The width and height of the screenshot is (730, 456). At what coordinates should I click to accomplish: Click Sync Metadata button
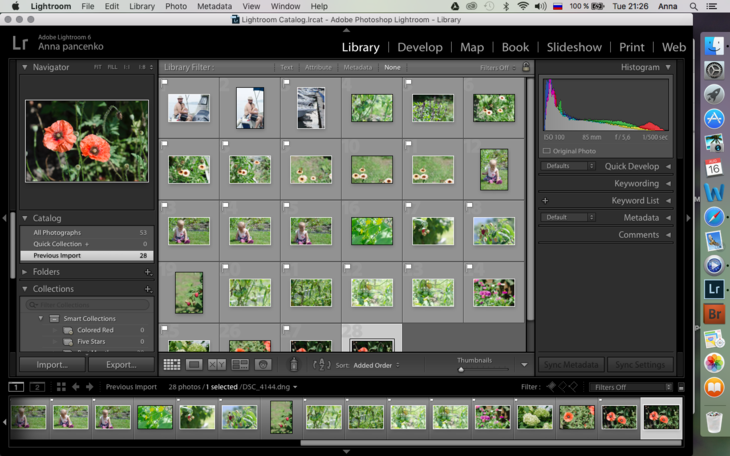pyautogui.click(x=571, y=365)
